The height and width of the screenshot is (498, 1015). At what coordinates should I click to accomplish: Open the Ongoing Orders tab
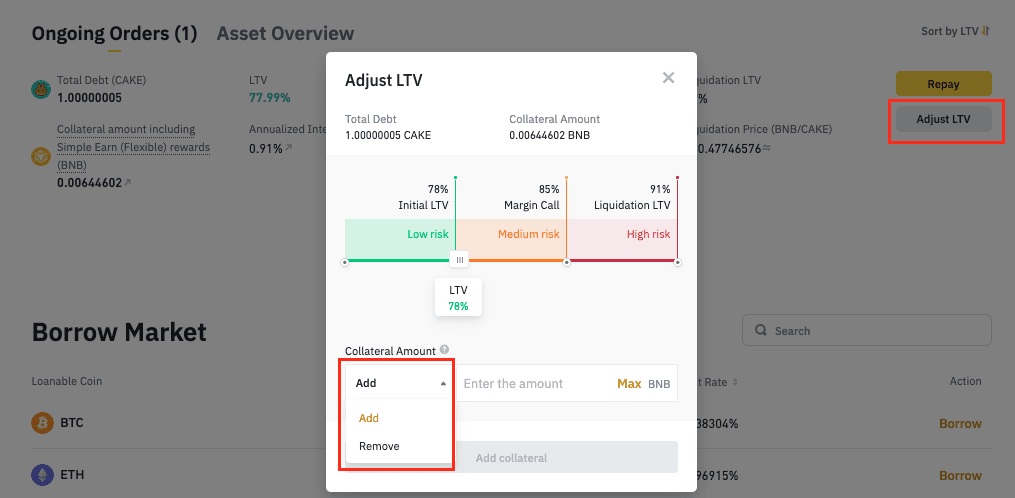tap(114, 34)
